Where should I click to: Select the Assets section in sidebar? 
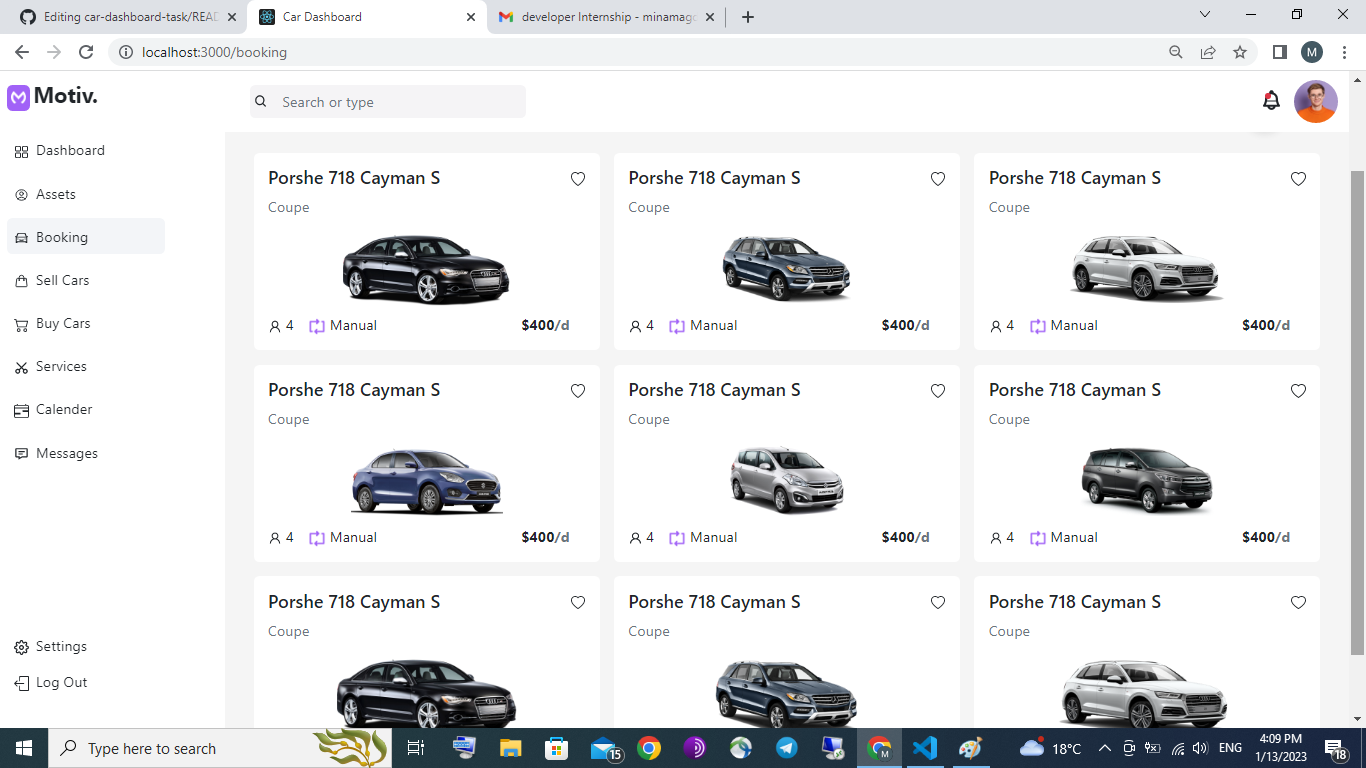(21, 194)
